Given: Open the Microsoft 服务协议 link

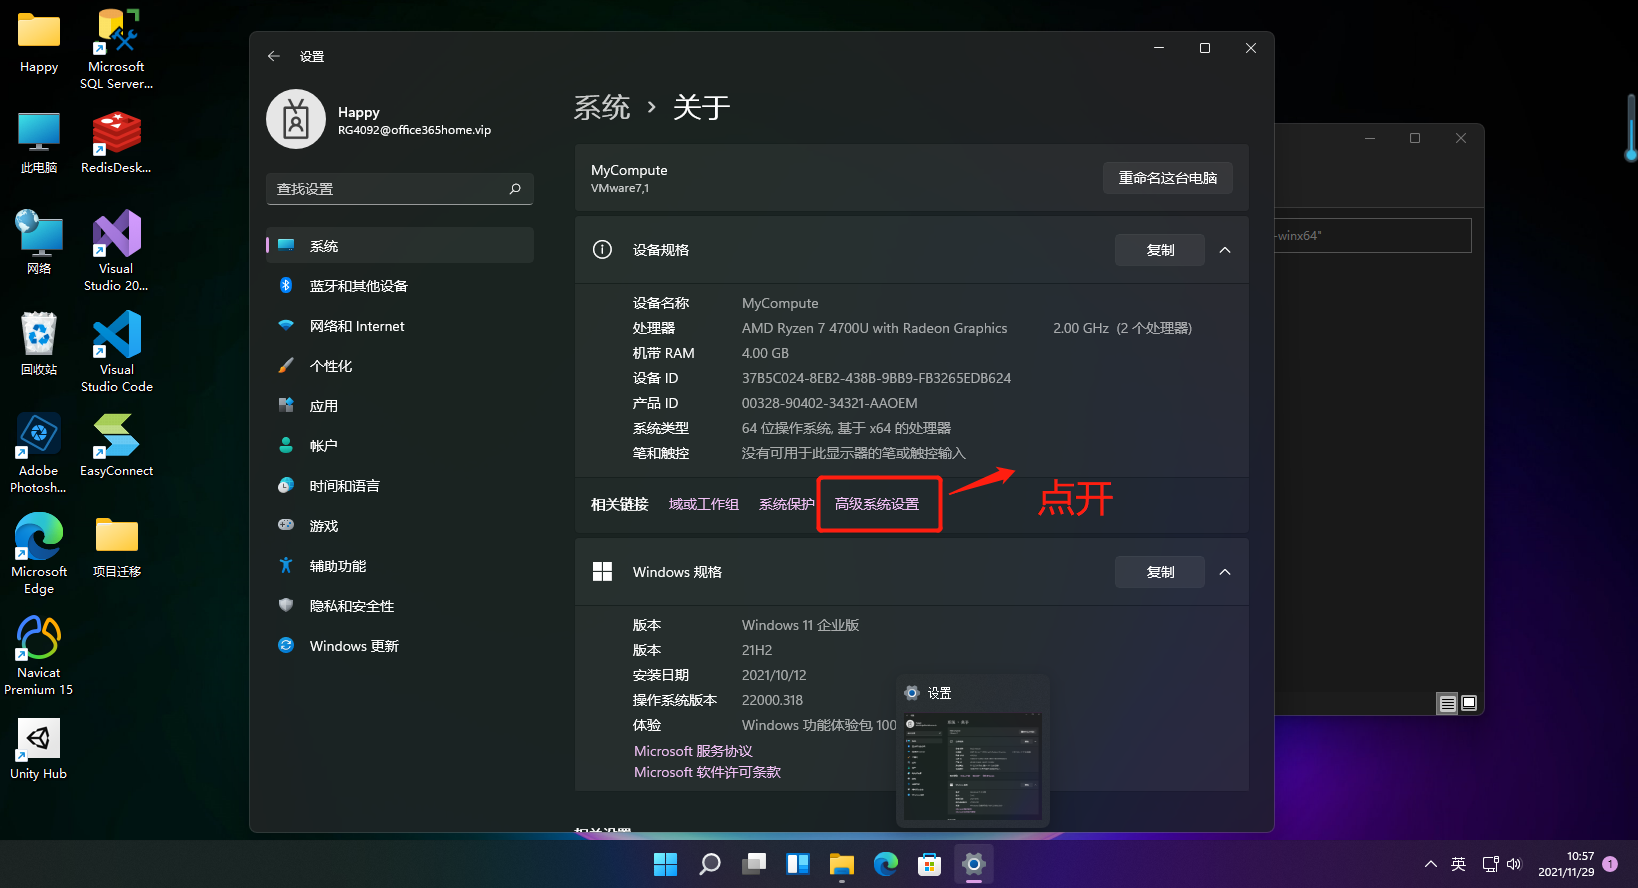Looking at the screenshot, I should click(693, 751).
